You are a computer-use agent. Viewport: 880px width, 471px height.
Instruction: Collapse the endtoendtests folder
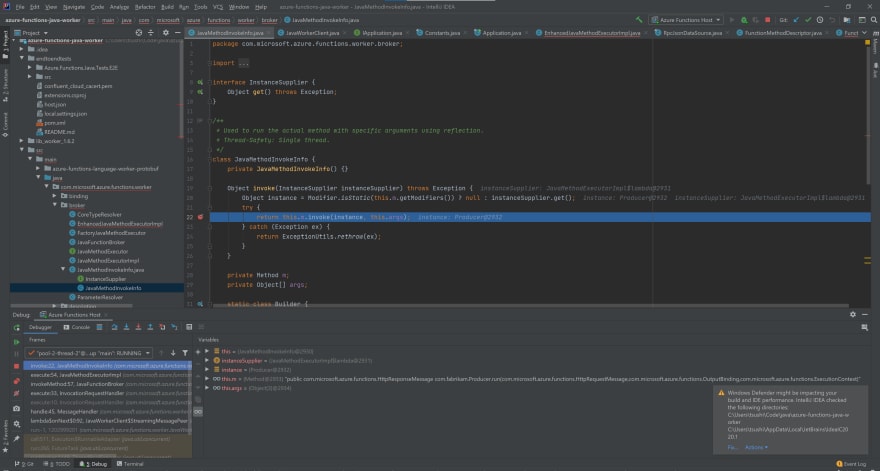(x=22, y=58)
